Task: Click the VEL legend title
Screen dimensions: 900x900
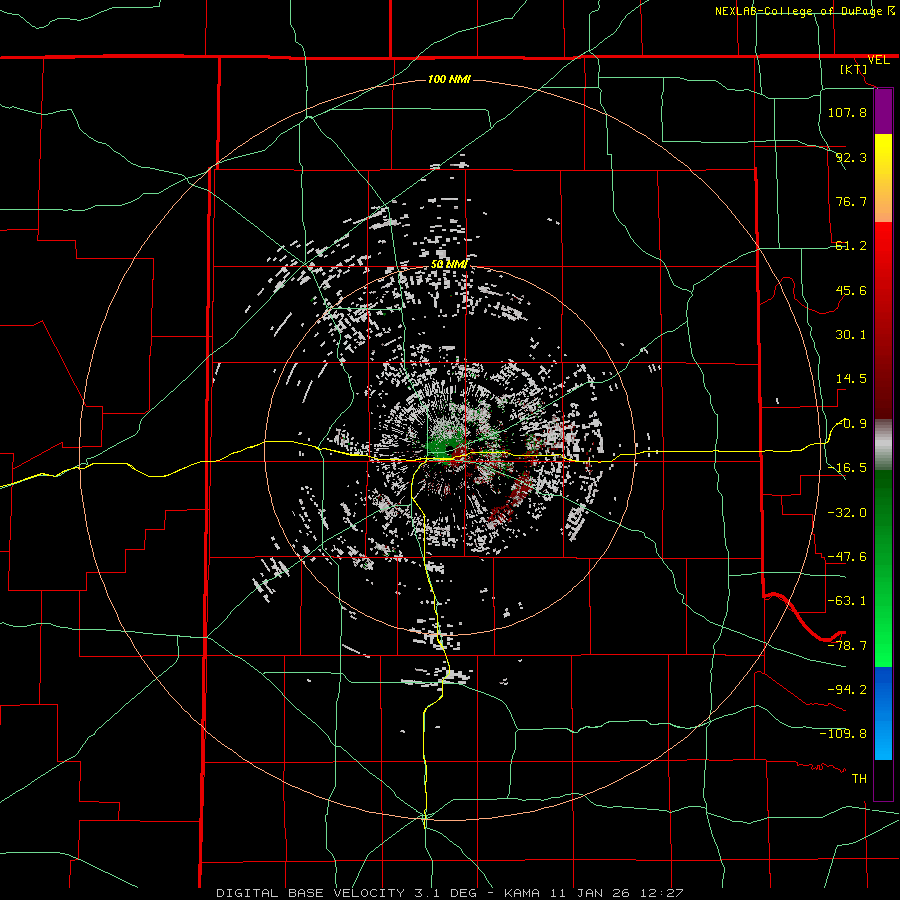Action: [x=878, y=60]
